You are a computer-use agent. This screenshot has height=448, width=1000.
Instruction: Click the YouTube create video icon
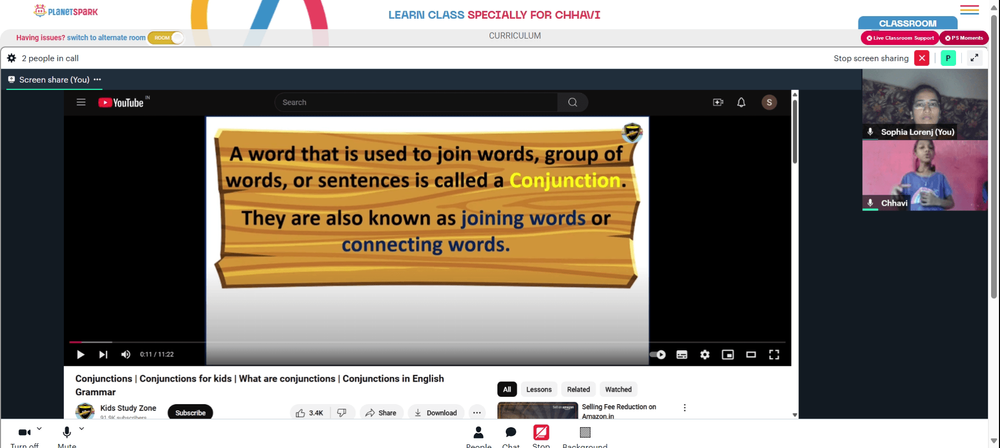pyautogui.click(x=718, y=102)
